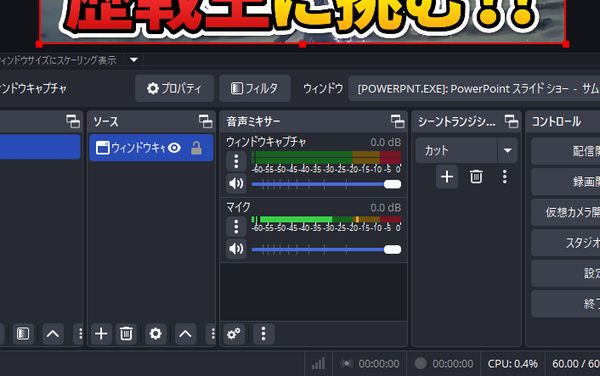The width and height of the screenshot is (600, 376).
Task: Hide ウィンドウキャプチャ source with eye icon
Action: 174,148
